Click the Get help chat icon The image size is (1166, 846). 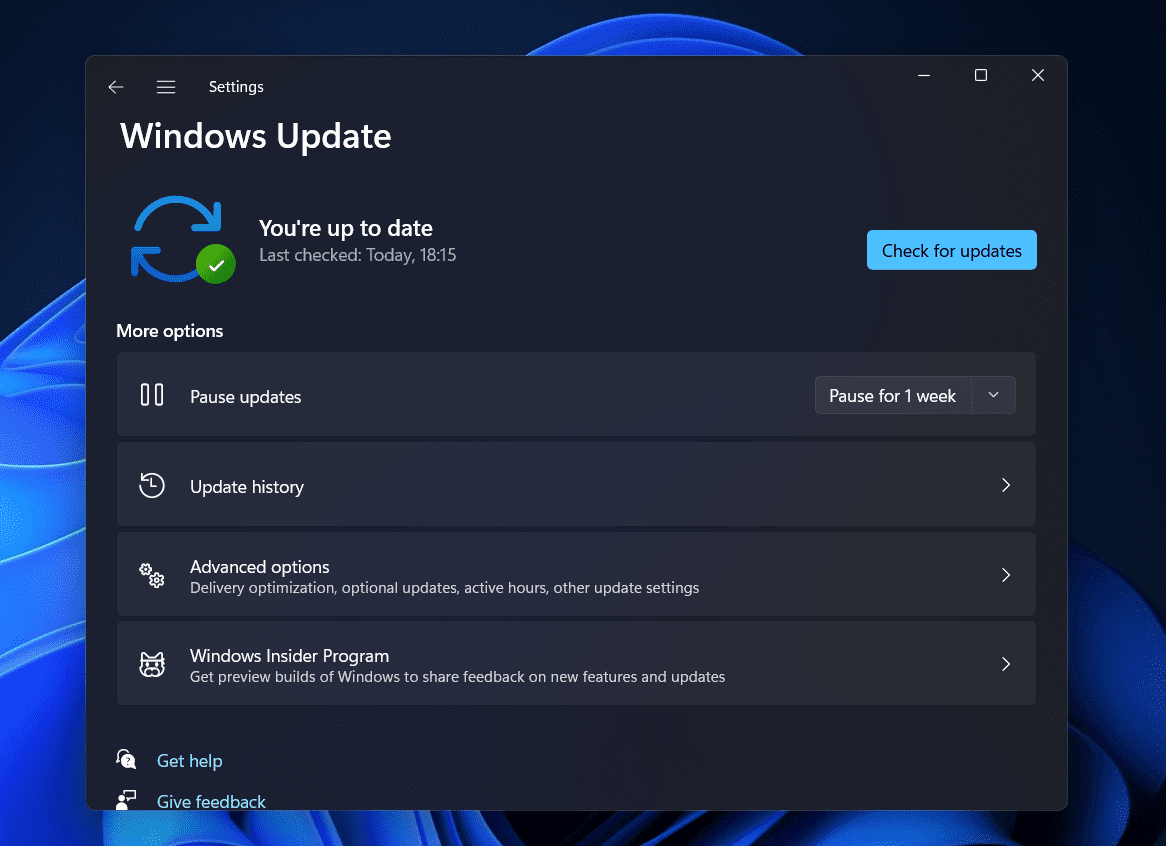click(x=126, y=759)
